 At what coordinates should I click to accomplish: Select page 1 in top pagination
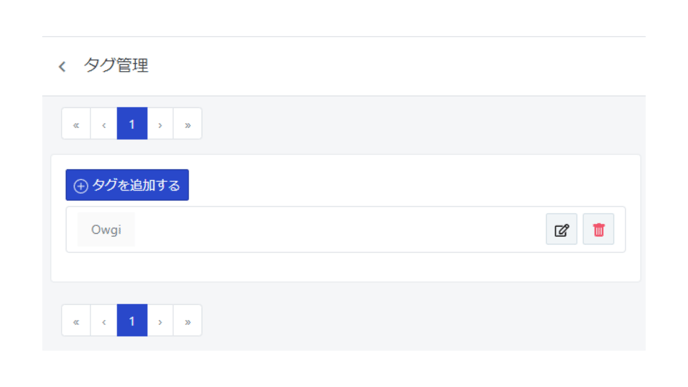pos(132,124)
